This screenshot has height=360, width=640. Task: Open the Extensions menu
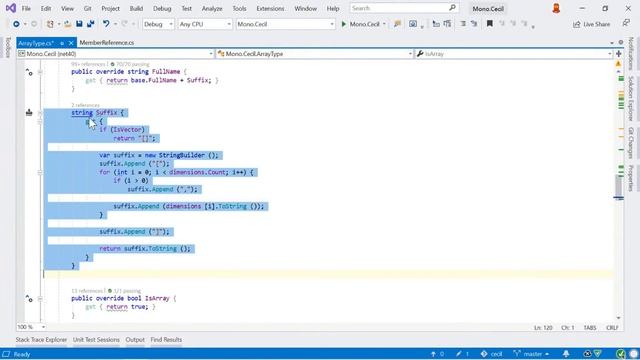[x=270, y=8]
